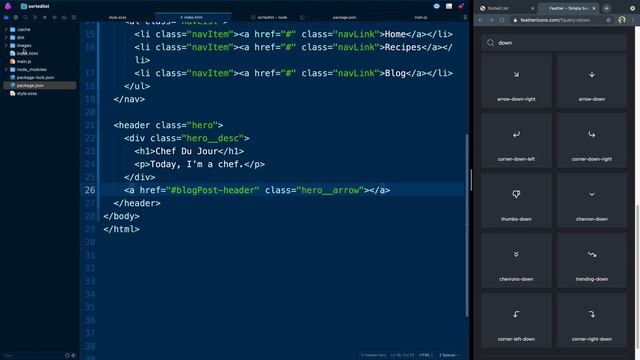Open the 2 Spaces indentation dropdown
The width and height of the screenshot is (640, 360).
click(449, 355)
